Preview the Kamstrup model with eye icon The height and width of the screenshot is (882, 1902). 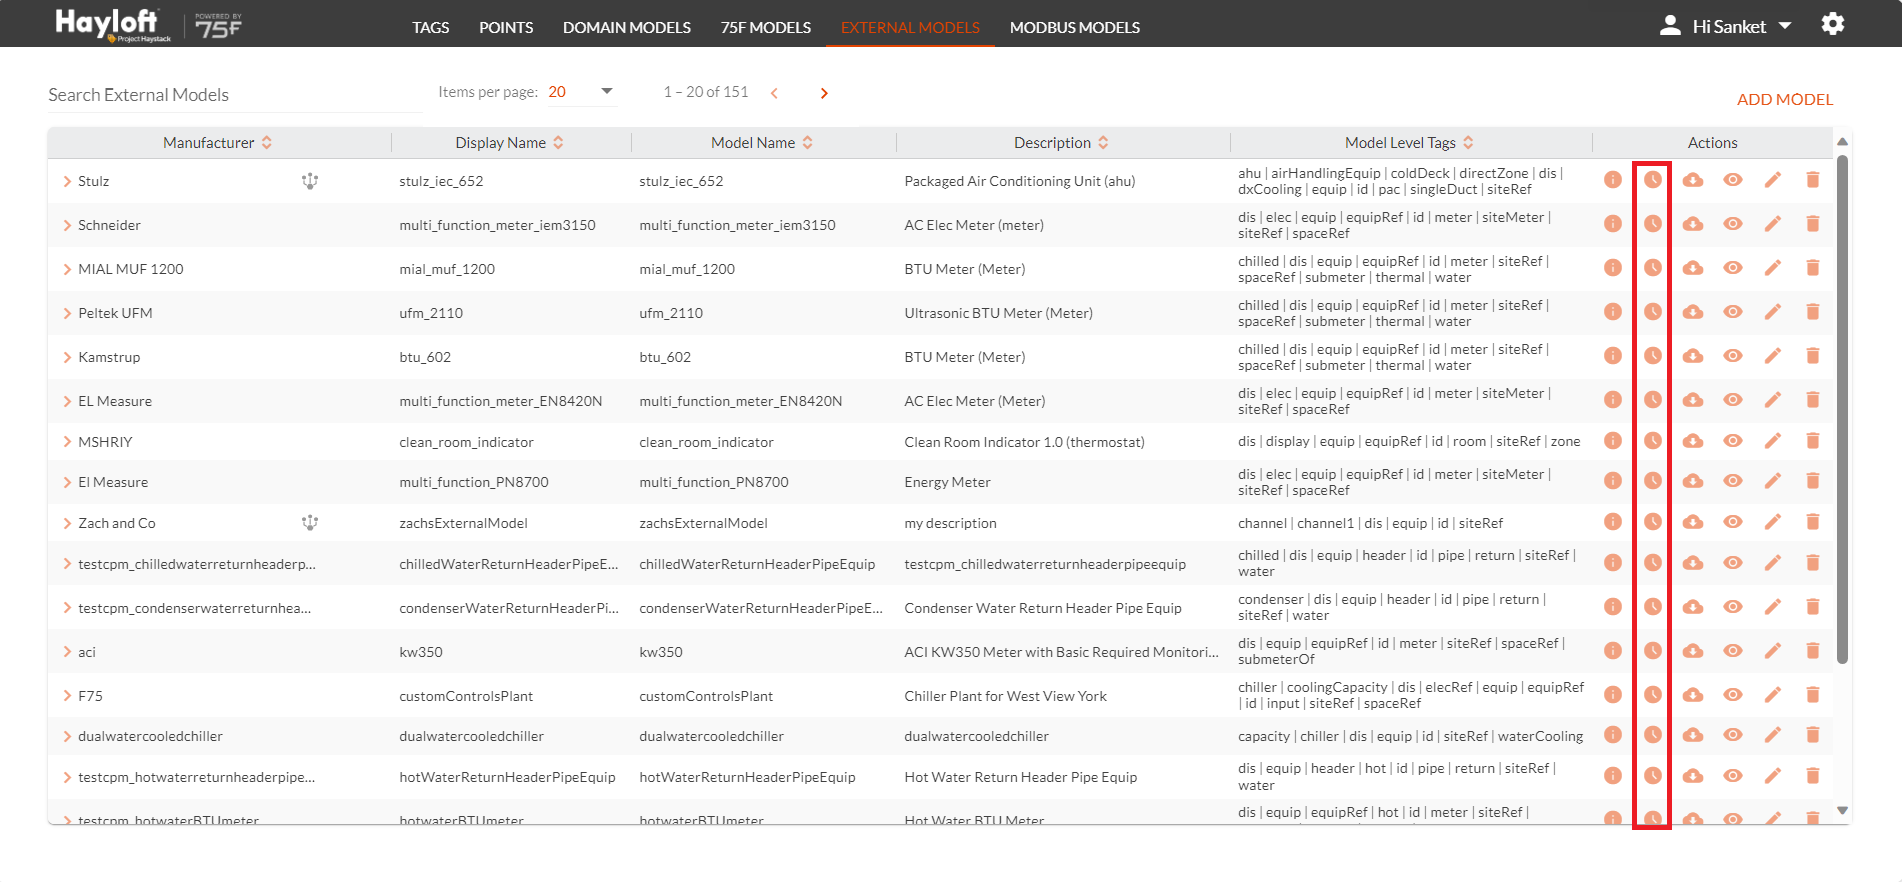coord(1733,356)
